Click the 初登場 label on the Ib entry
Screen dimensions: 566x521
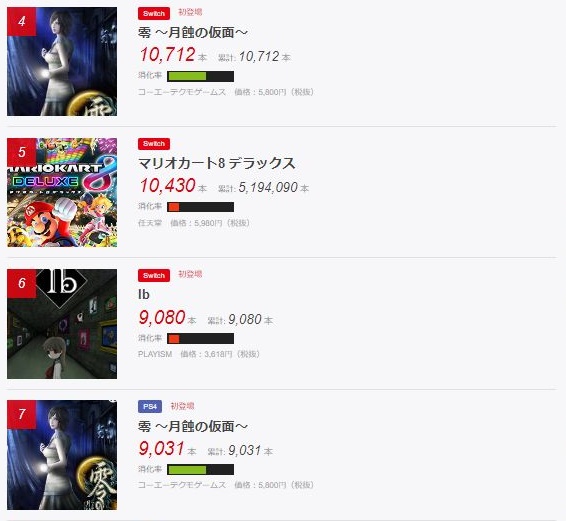tap(190, 274)
